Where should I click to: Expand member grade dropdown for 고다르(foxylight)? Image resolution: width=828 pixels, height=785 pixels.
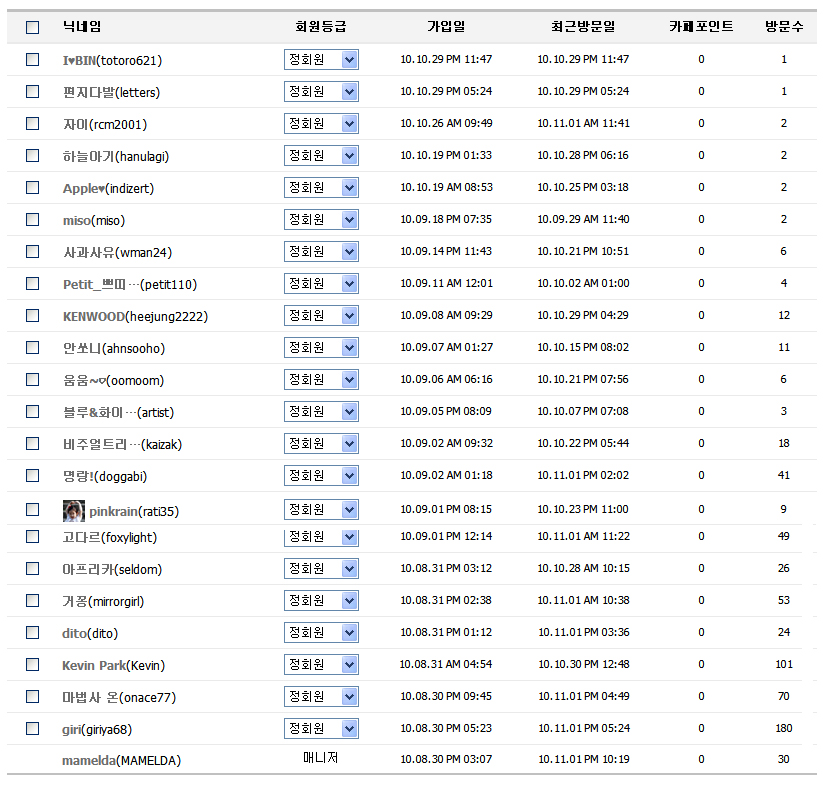click(321, 537)
